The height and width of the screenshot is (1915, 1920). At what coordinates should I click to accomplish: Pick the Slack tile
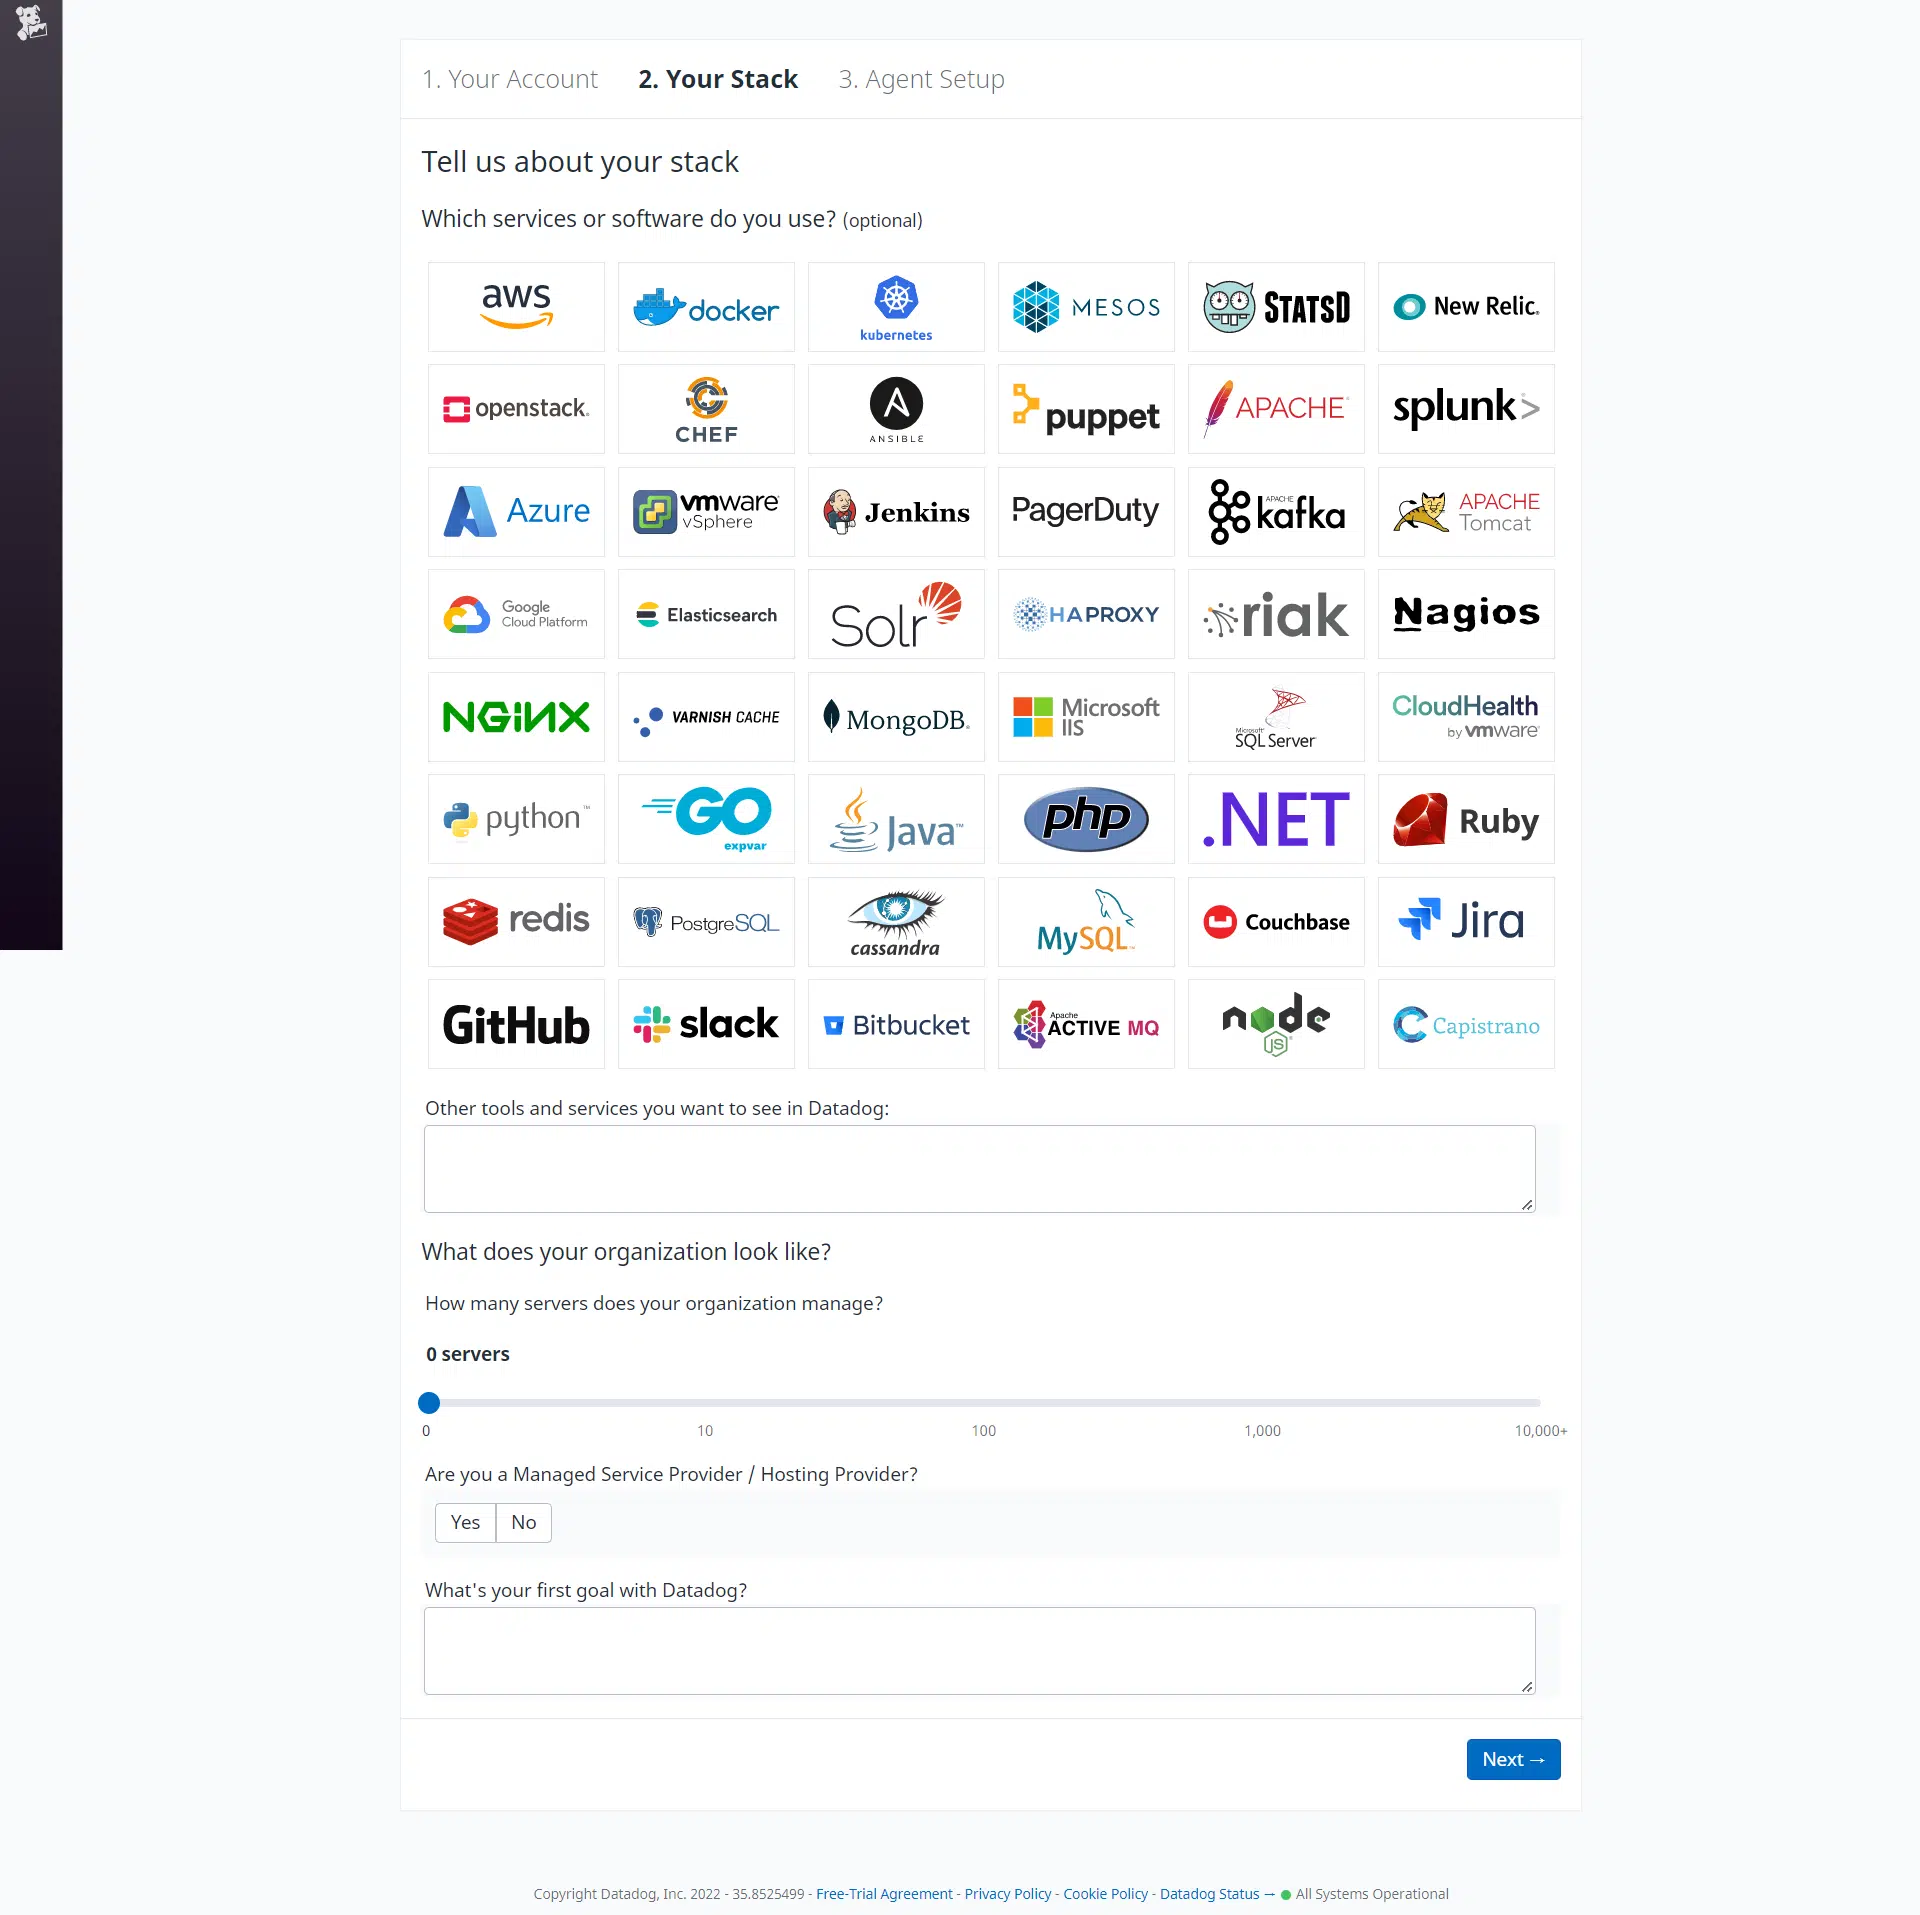point(706,1024)
